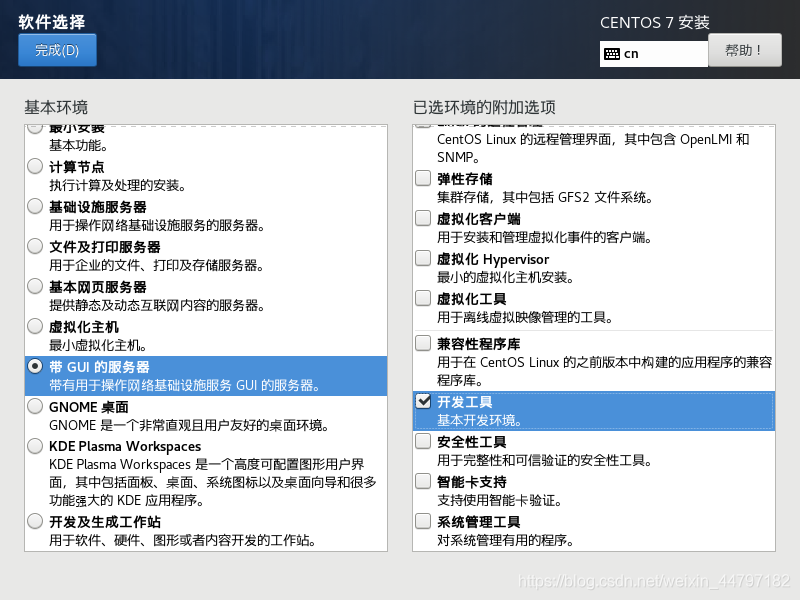Click the text 执行计算及处理的安装。
Image resolution: width=800 pixels, height=600 pixels.
click(117, 185)
